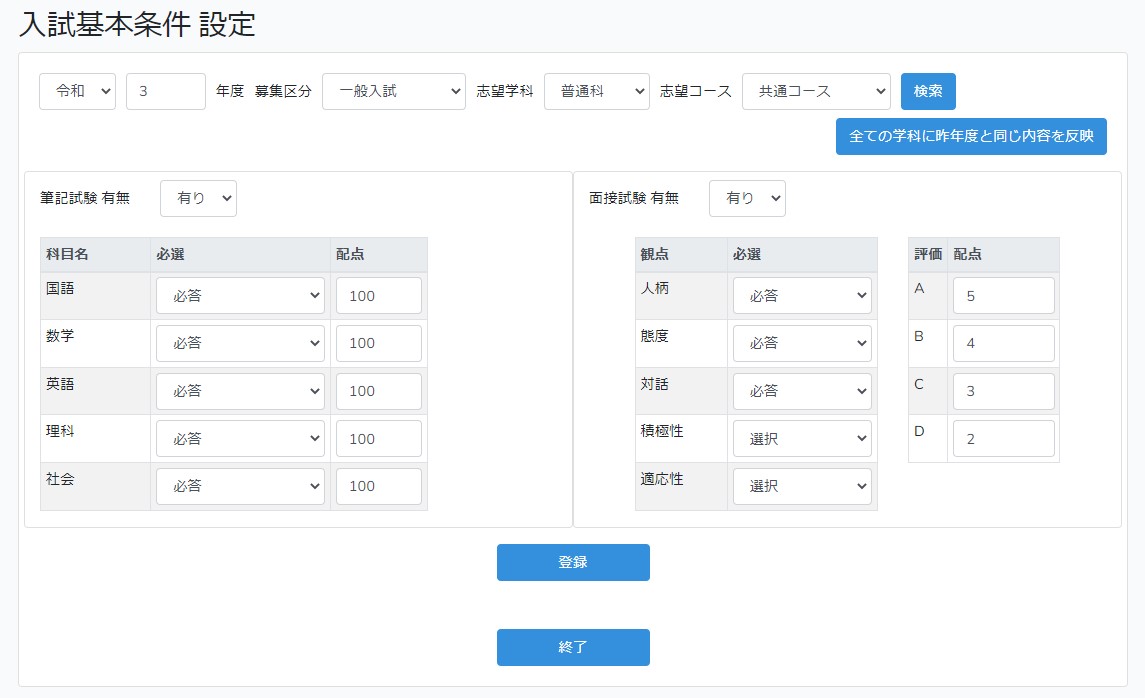The image size is (1145, 698).
Task: Open the 社会 必選 dropdown
Action: pyautogui.click(x=240, y=486)
